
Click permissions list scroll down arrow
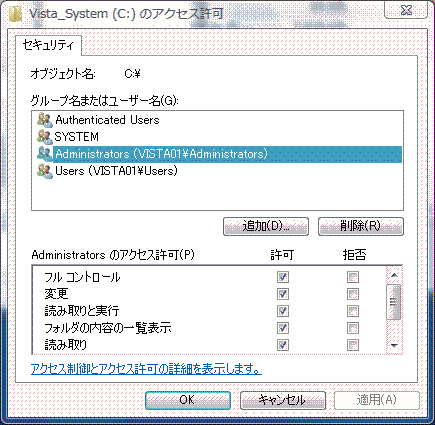point(394,345)
